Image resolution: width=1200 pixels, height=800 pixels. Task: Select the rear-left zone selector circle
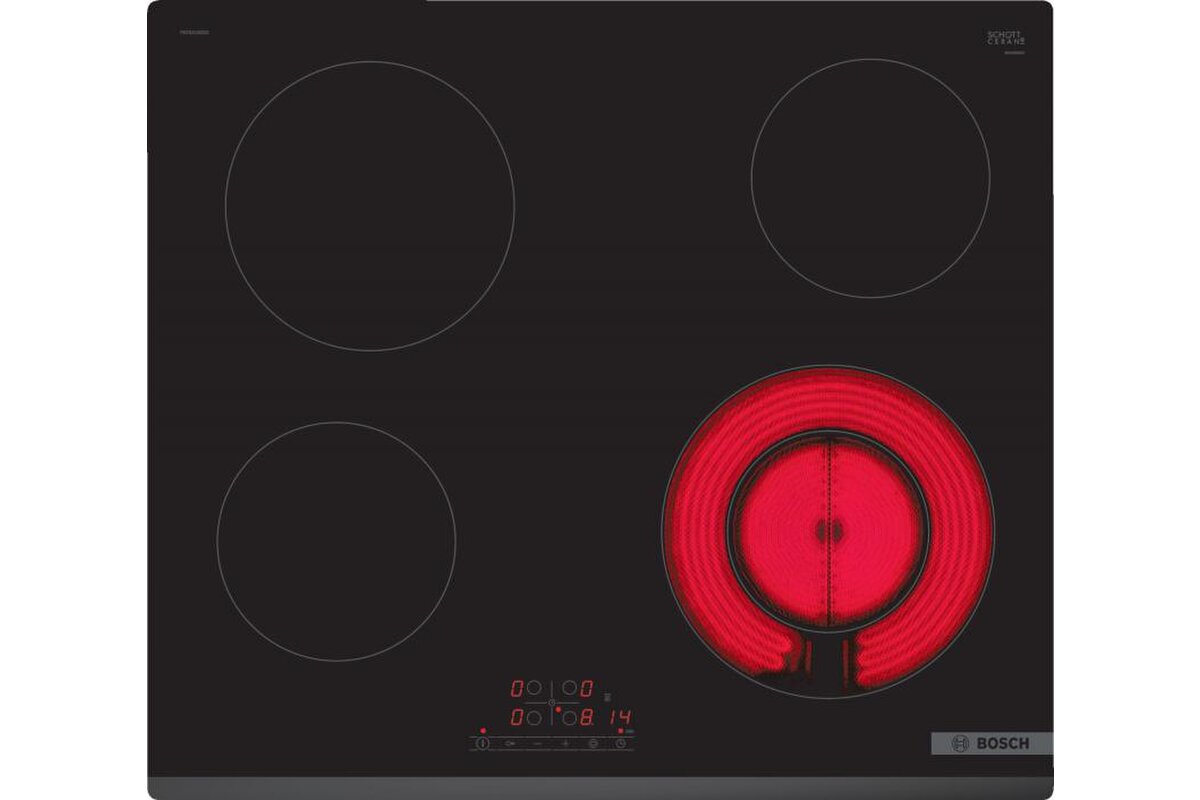[534, 688]
